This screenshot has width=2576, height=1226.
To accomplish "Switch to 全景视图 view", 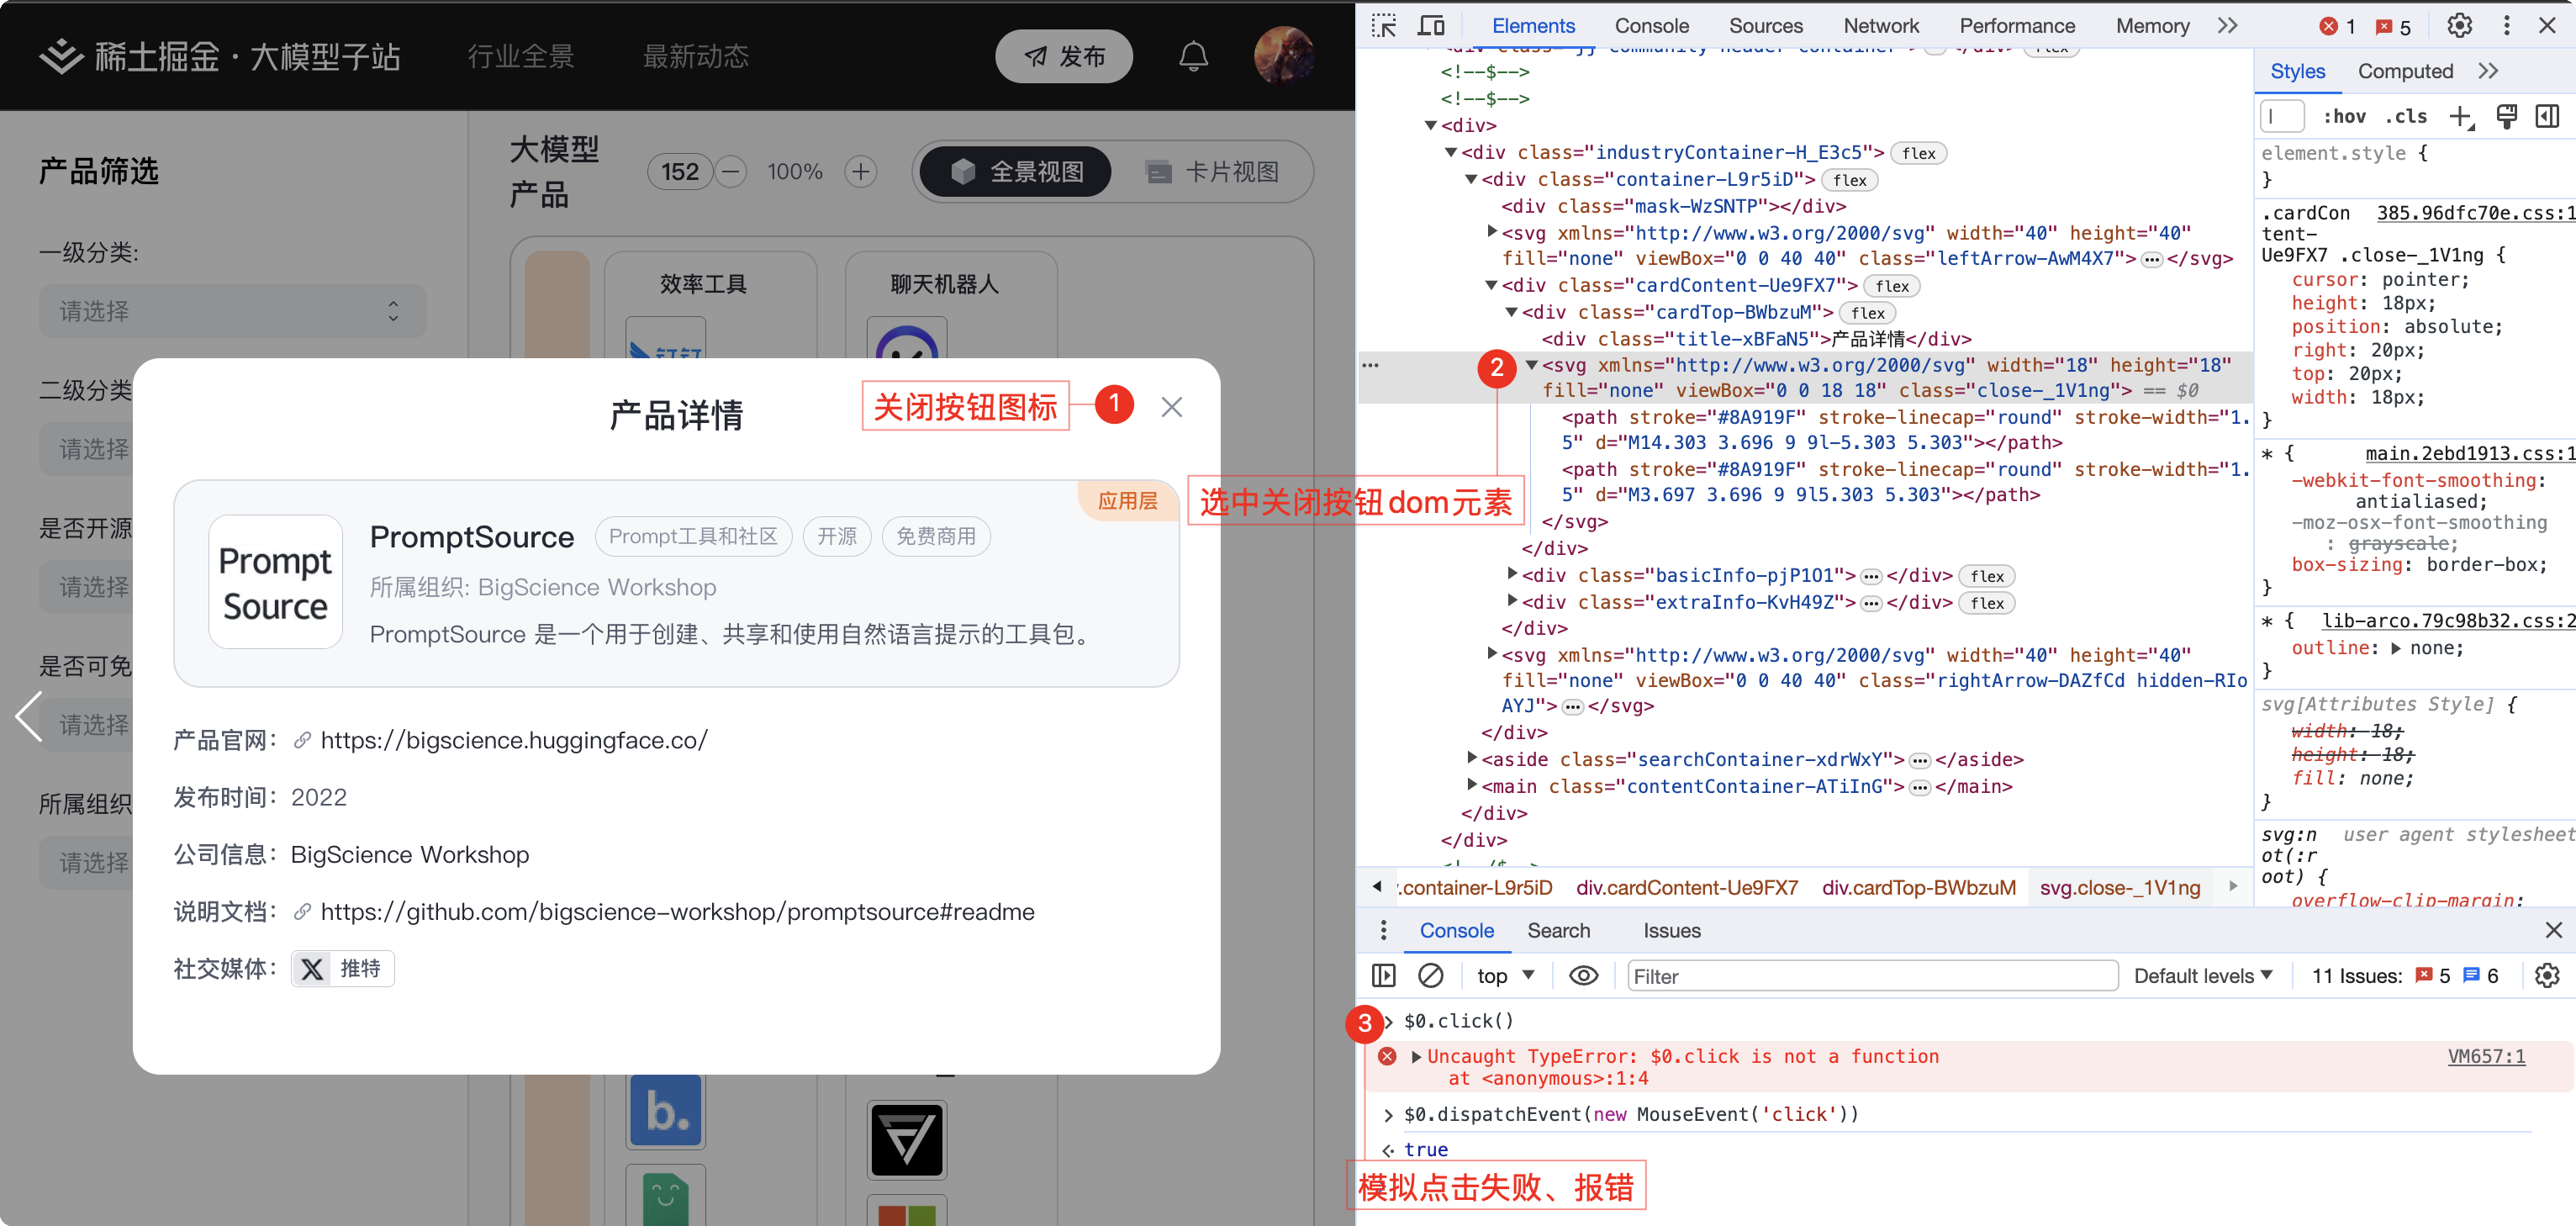I will tap(1016, 172).
